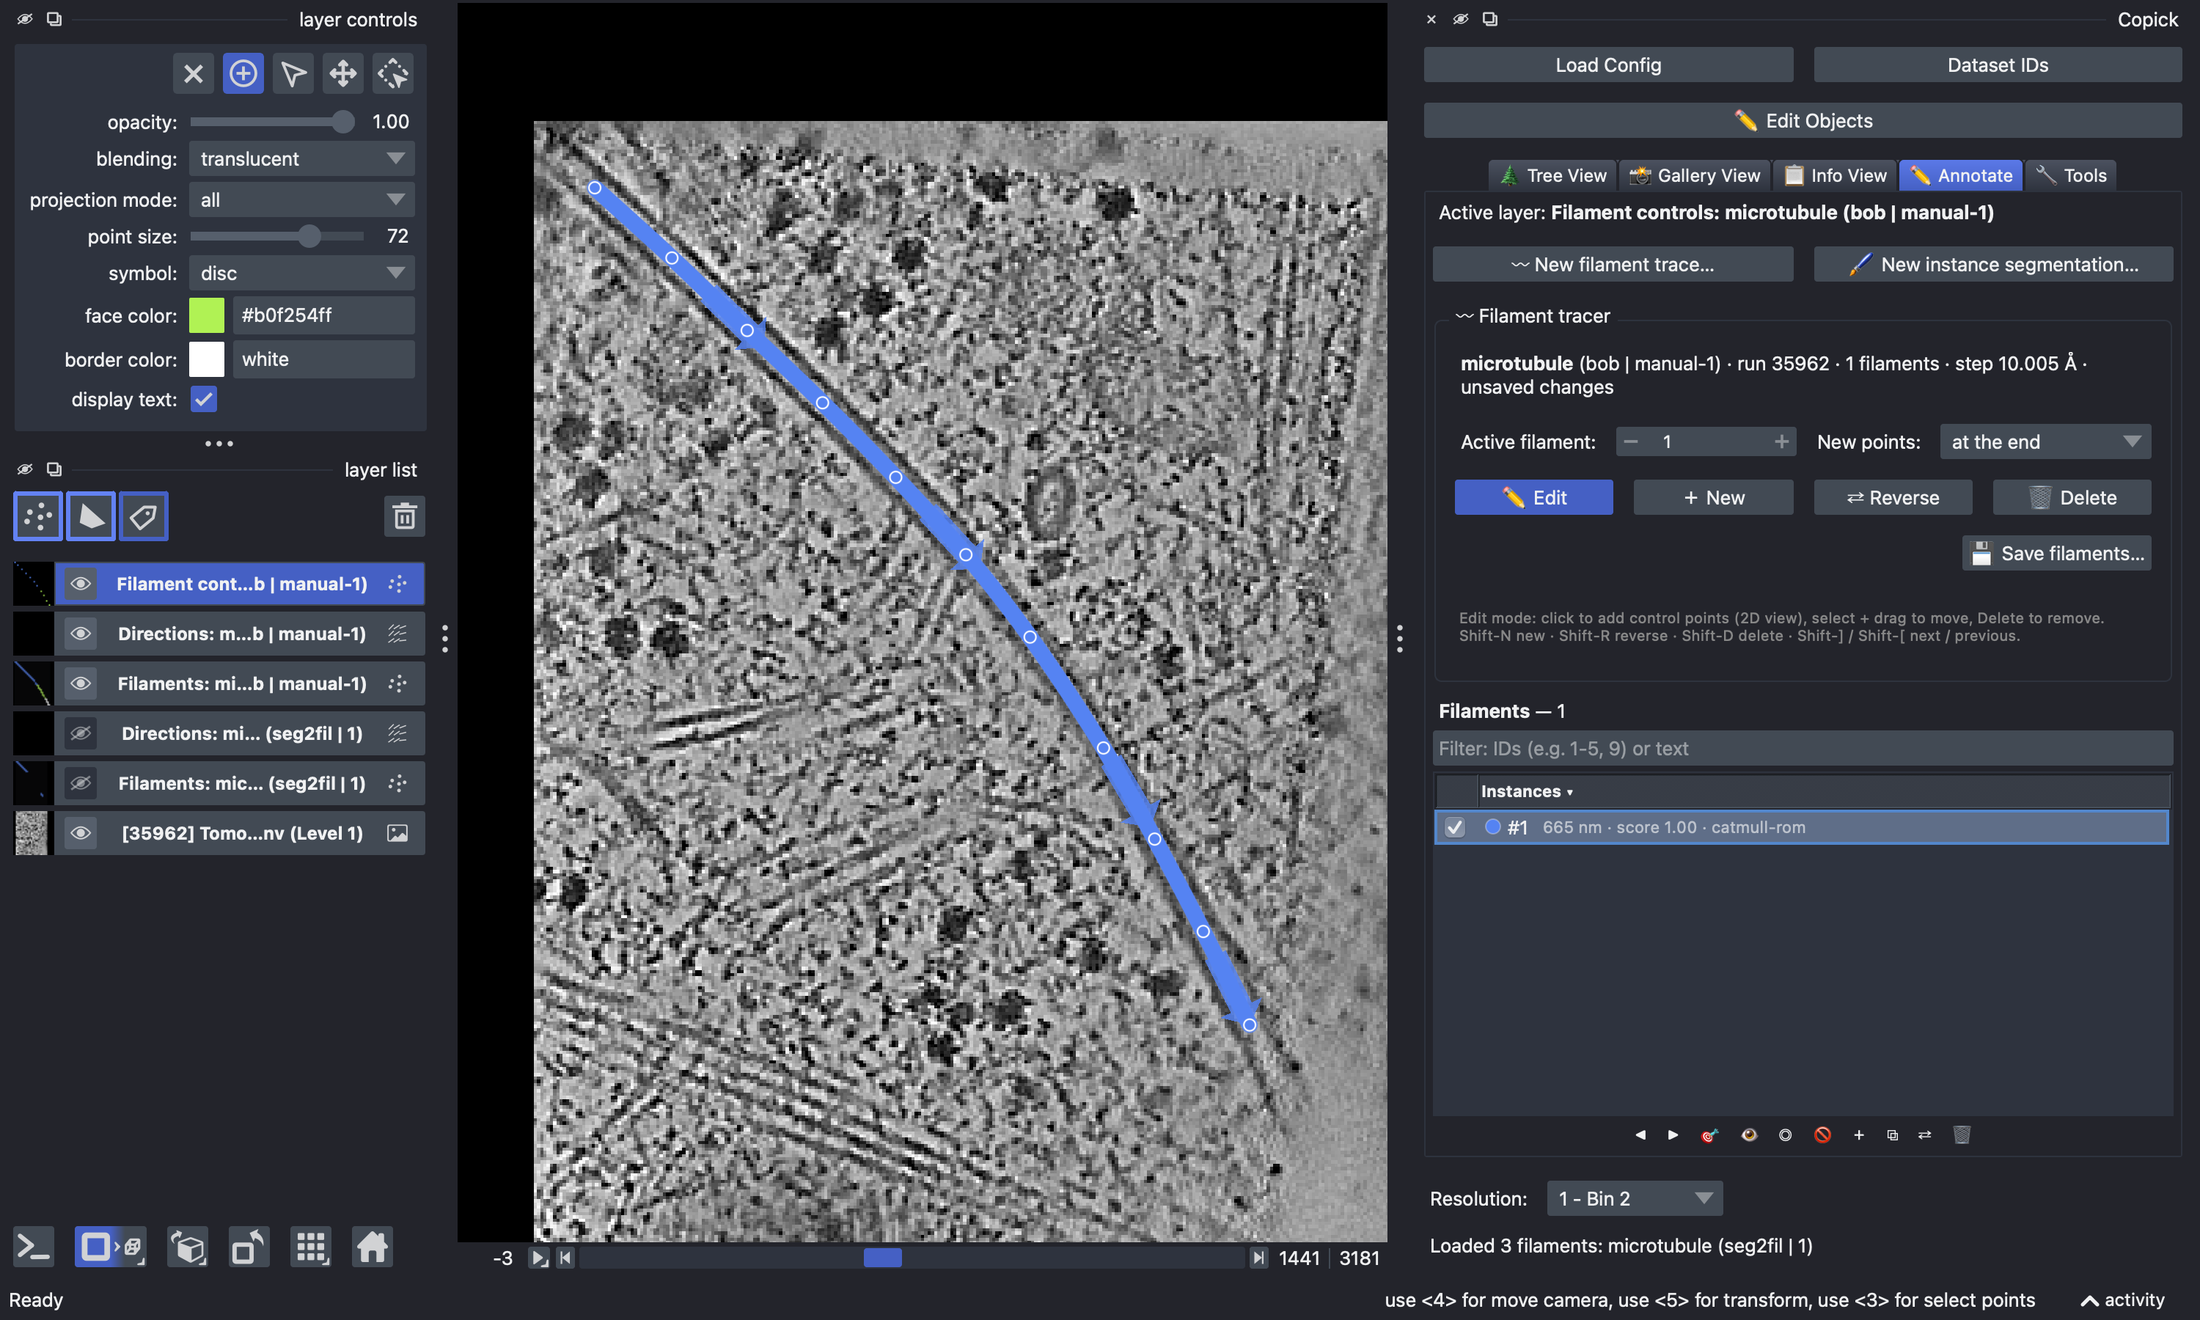Delete selected layer with trash icon
Screen dimensions: 2200x1320
404,516
